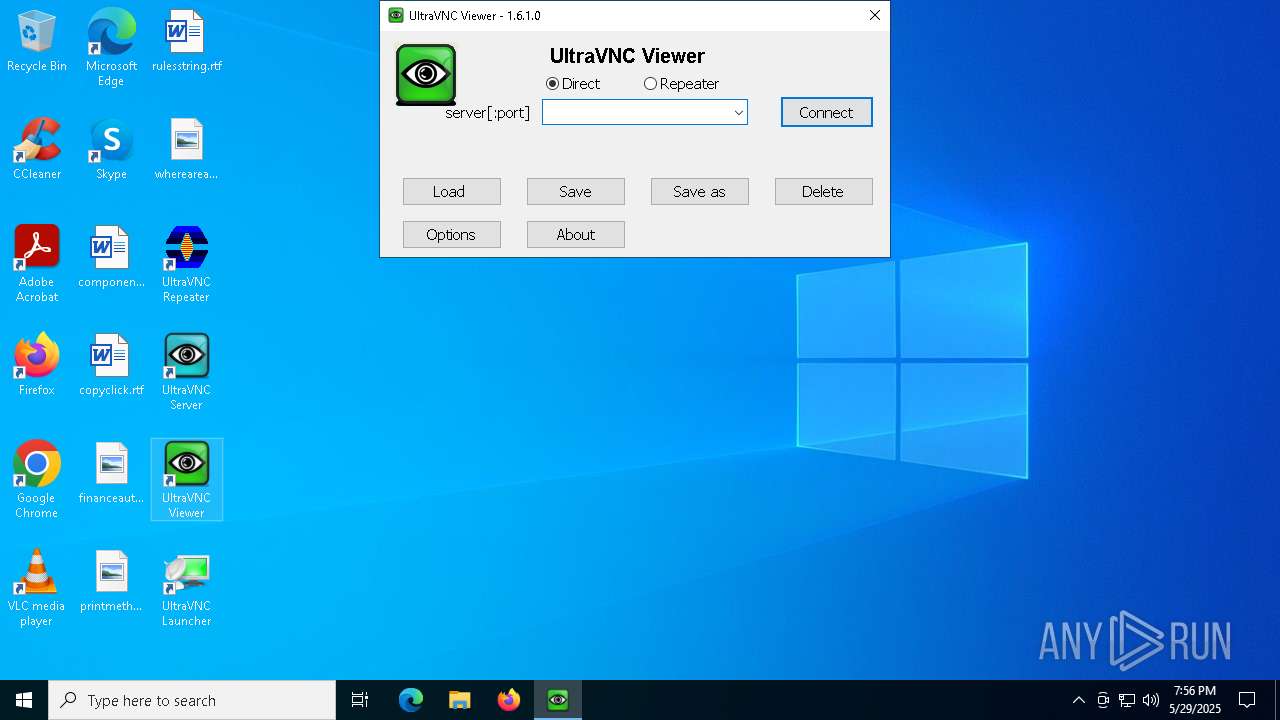Click UltraVNC Viewer taskbar button

coord(558,700)
